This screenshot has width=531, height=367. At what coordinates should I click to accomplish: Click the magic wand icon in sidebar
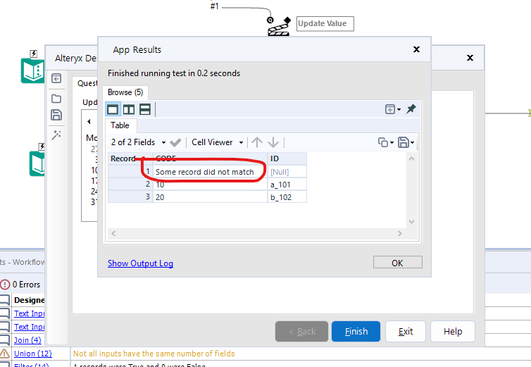(x=56, y=135)
